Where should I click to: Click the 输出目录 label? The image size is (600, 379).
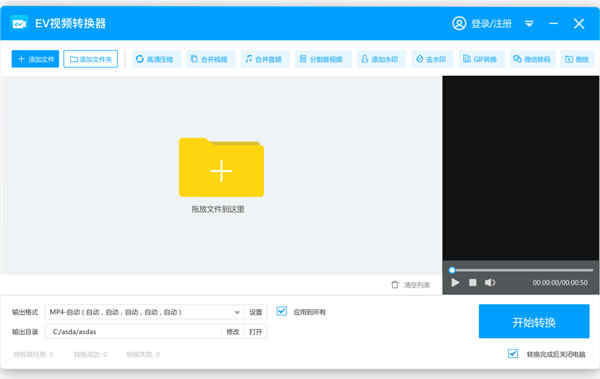(25, 332)
